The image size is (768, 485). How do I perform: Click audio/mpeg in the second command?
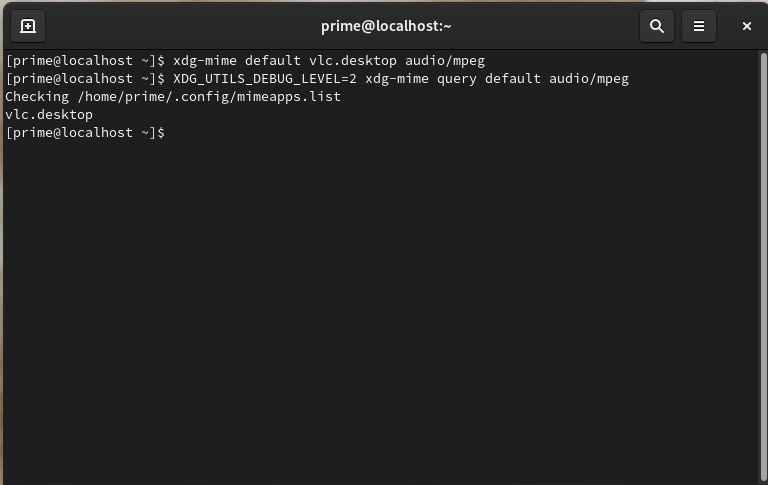pos(589,78)
